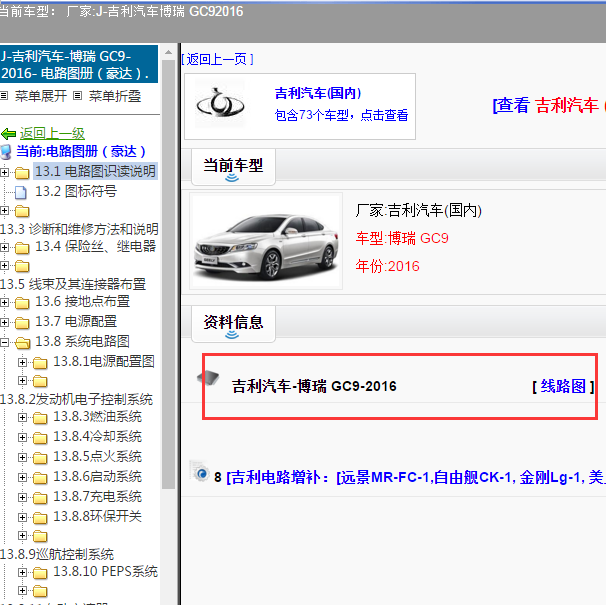Screen dimensions: 606x605
Task: Click the open 13.8 系统电路图 folder icon
Action: (x=22, y=343)
